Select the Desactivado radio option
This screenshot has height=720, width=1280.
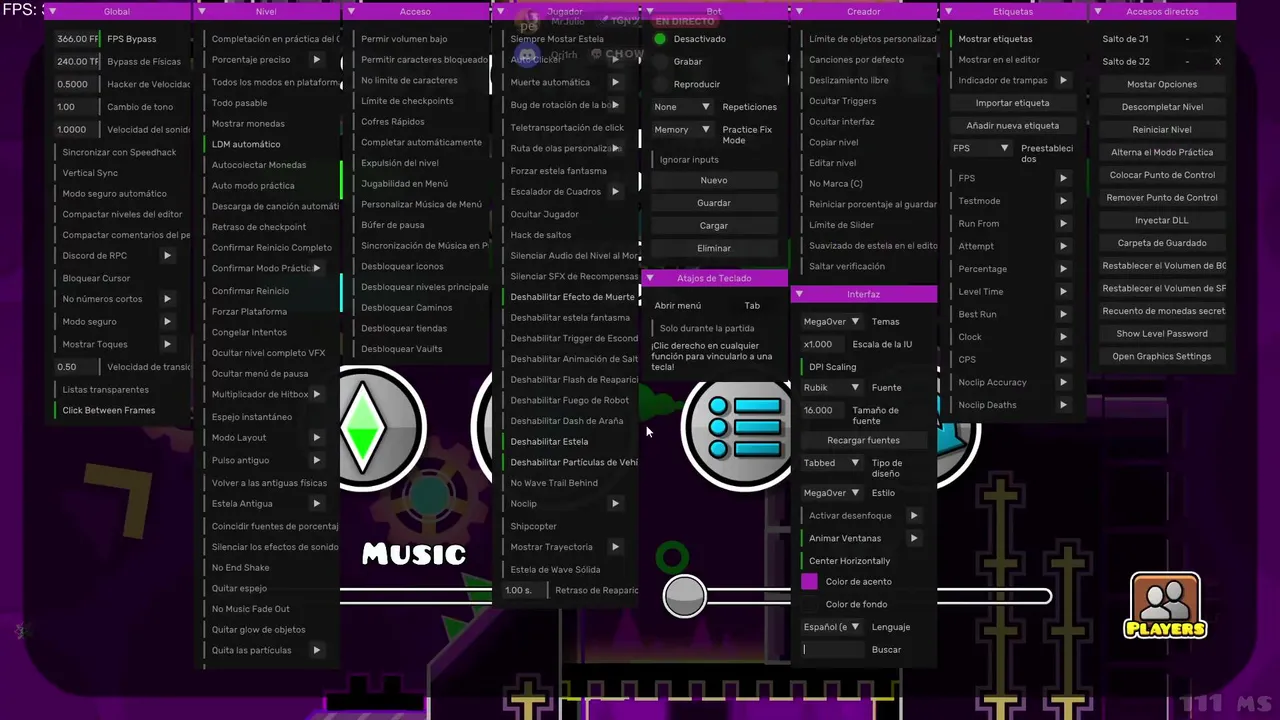coord(660,39)
